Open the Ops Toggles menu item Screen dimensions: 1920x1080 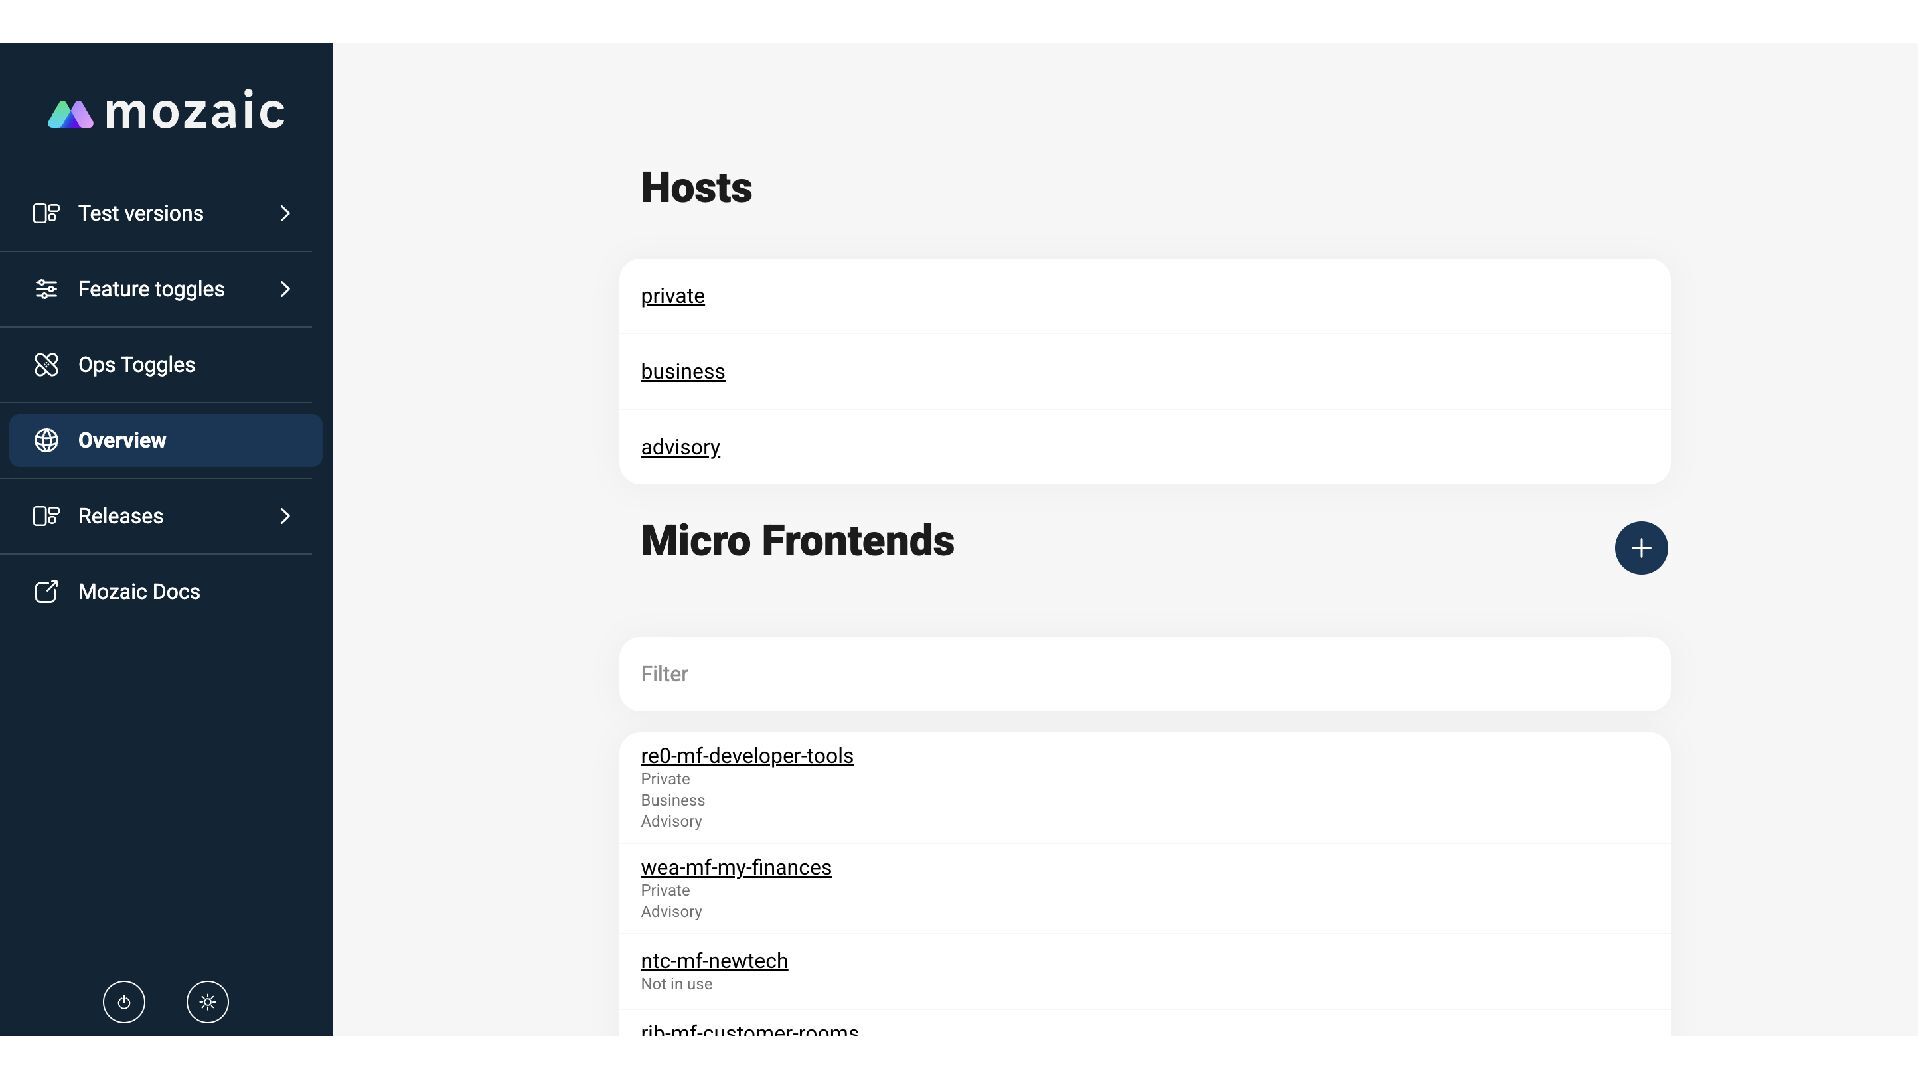point(137,365)
